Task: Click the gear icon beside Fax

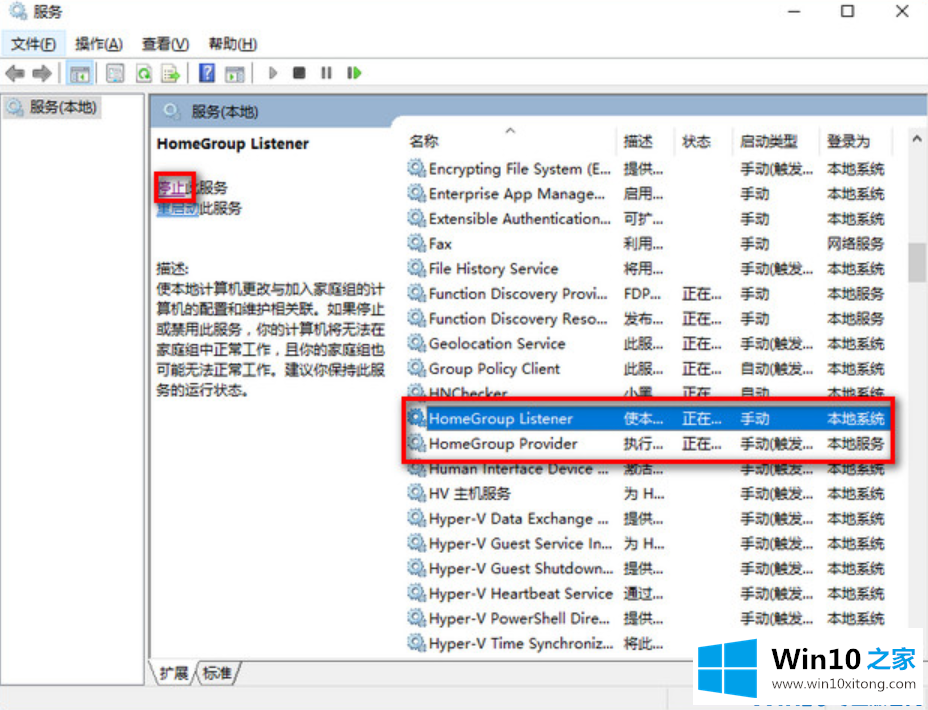Action: tap(417, 243)
